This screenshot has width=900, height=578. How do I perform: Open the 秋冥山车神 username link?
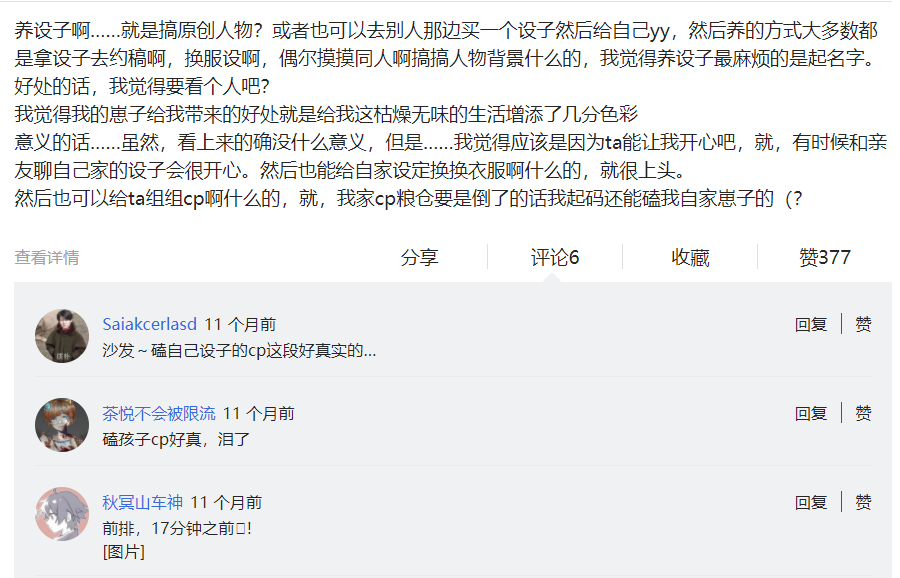point(142,502)
